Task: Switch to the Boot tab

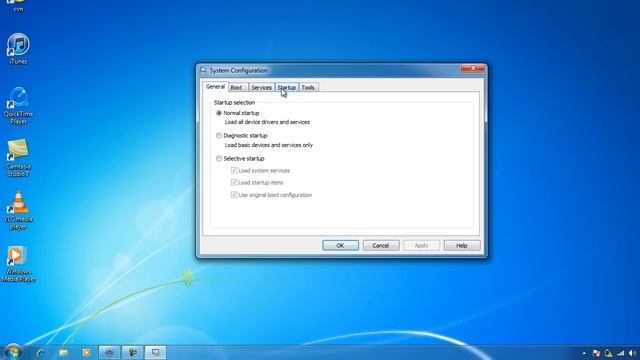Action: pyautogui.click(x=238, y=87)
